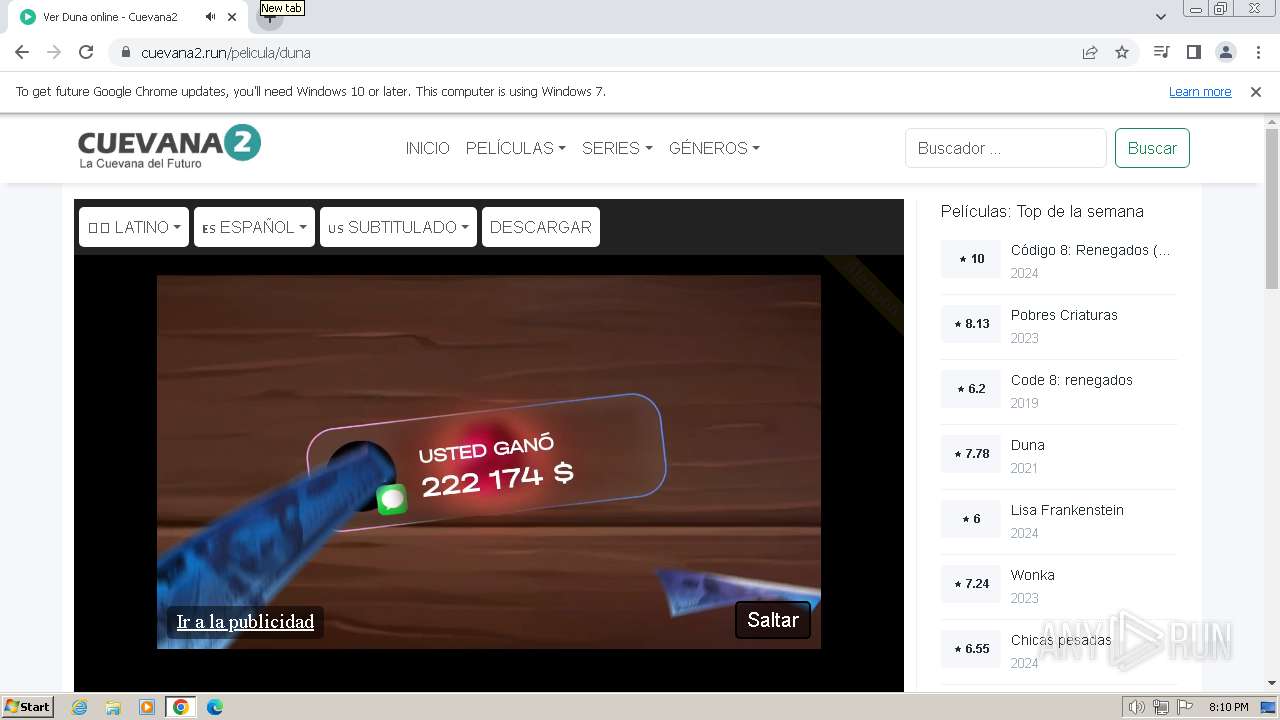
Task: Share this page icon in address bar
Action: click(x=1090, y=53)
